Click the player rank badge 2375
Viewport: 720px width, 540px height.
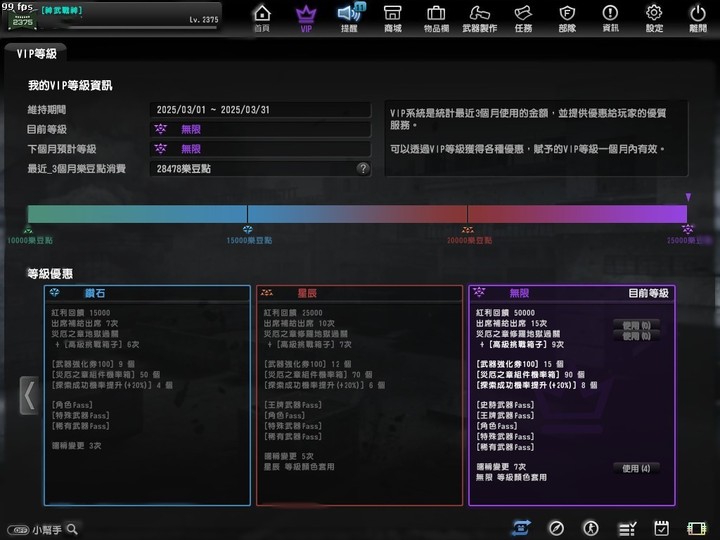pos(22,20)
